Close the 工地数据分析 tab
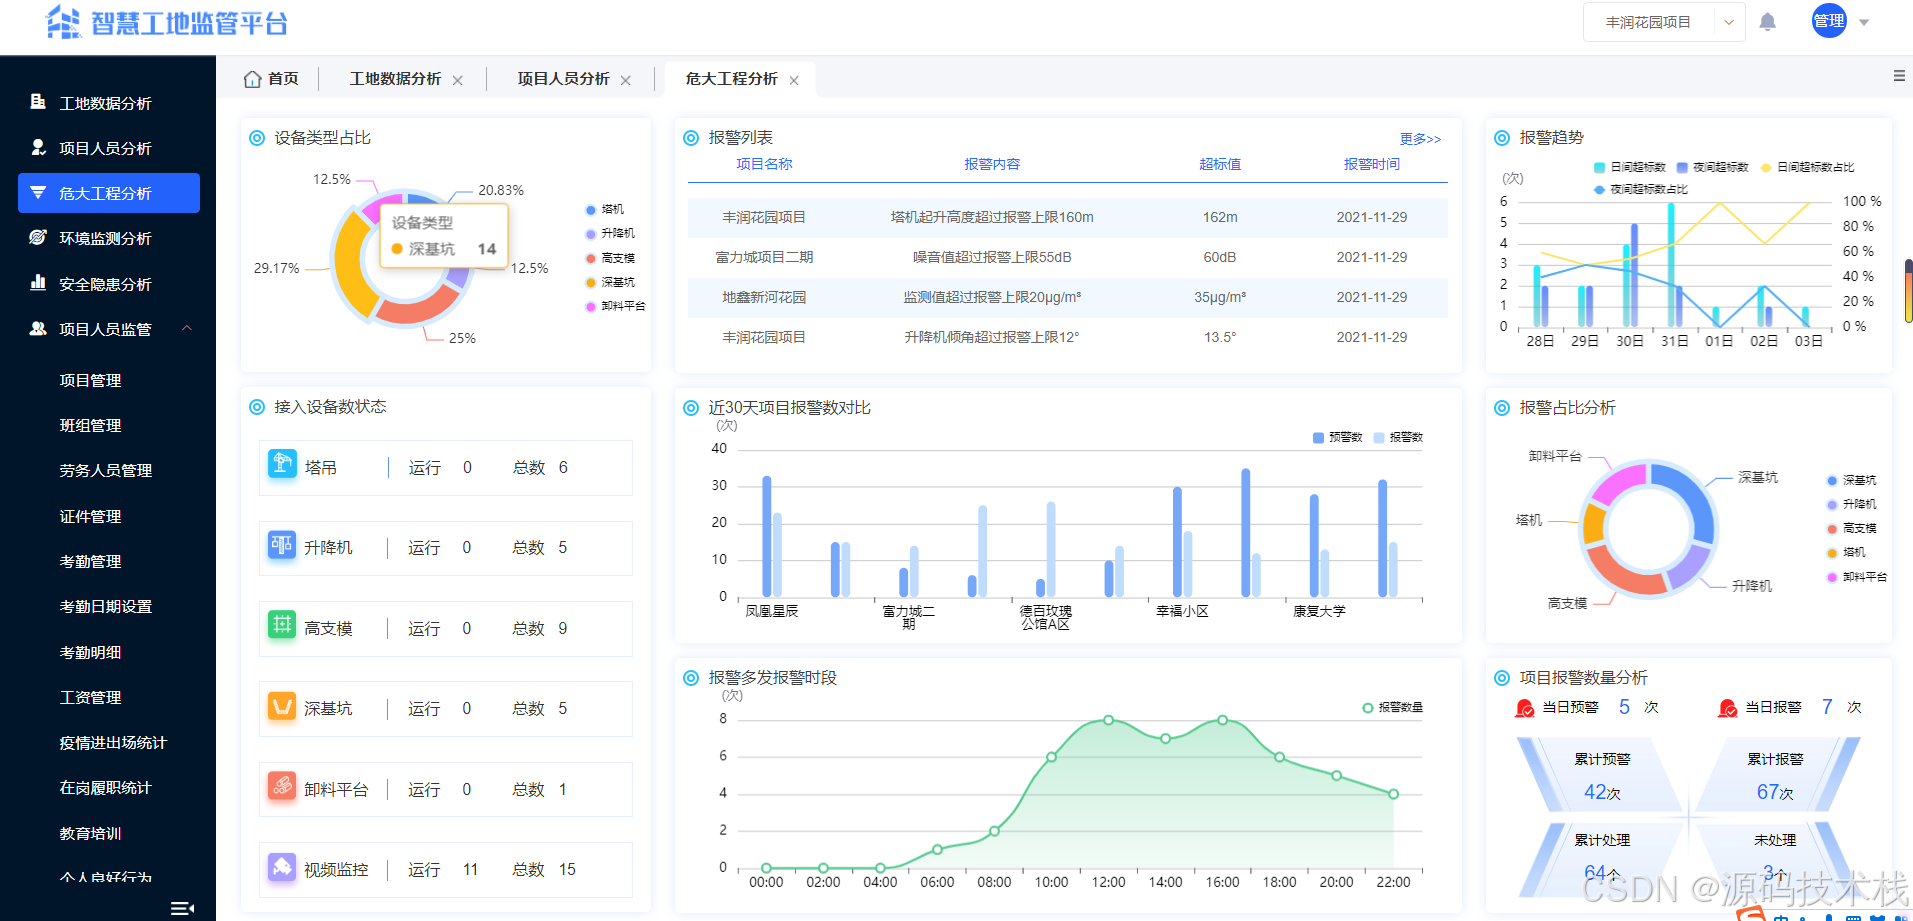This screenshot has width=1913, height=921. [x=458, y=80]
